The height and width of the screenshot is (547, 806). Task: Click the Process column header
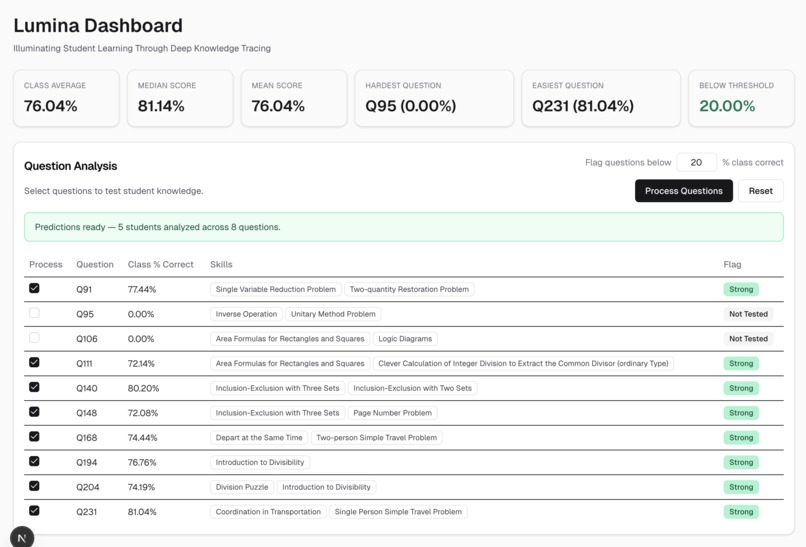[x=46, y=264]
